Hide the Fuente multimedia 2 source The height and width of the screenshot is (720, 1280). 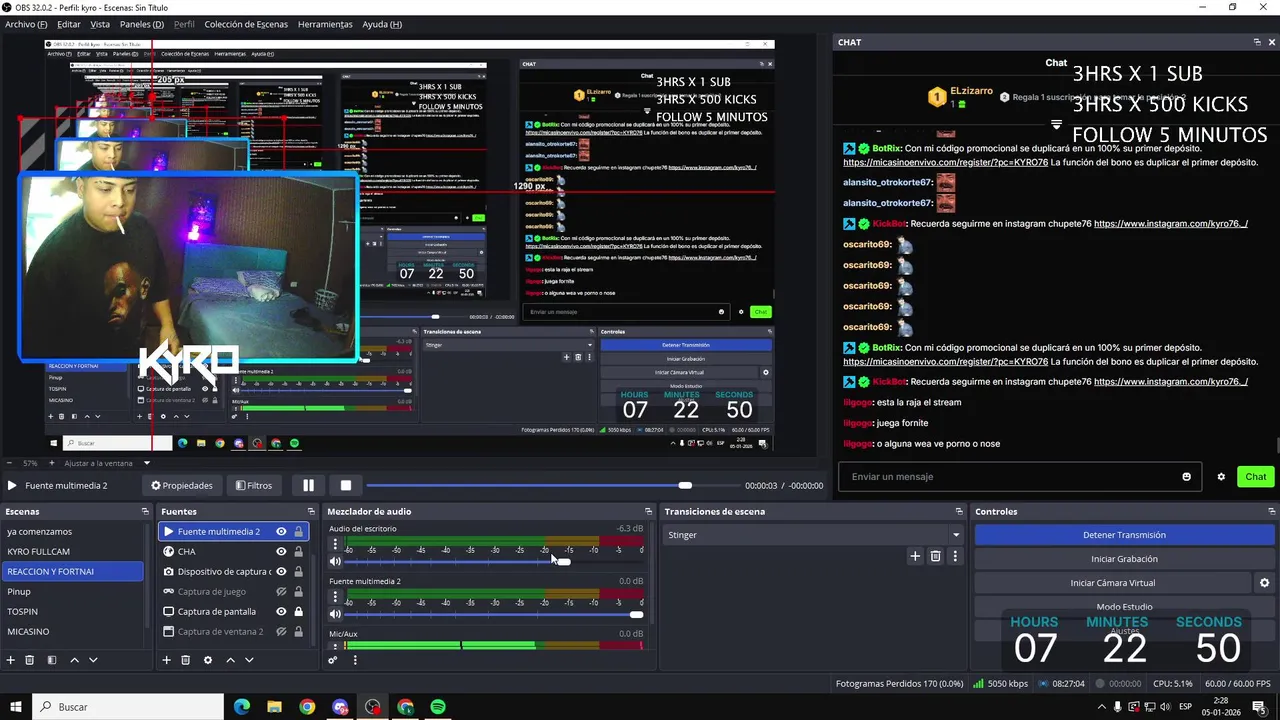click(281, 532)
